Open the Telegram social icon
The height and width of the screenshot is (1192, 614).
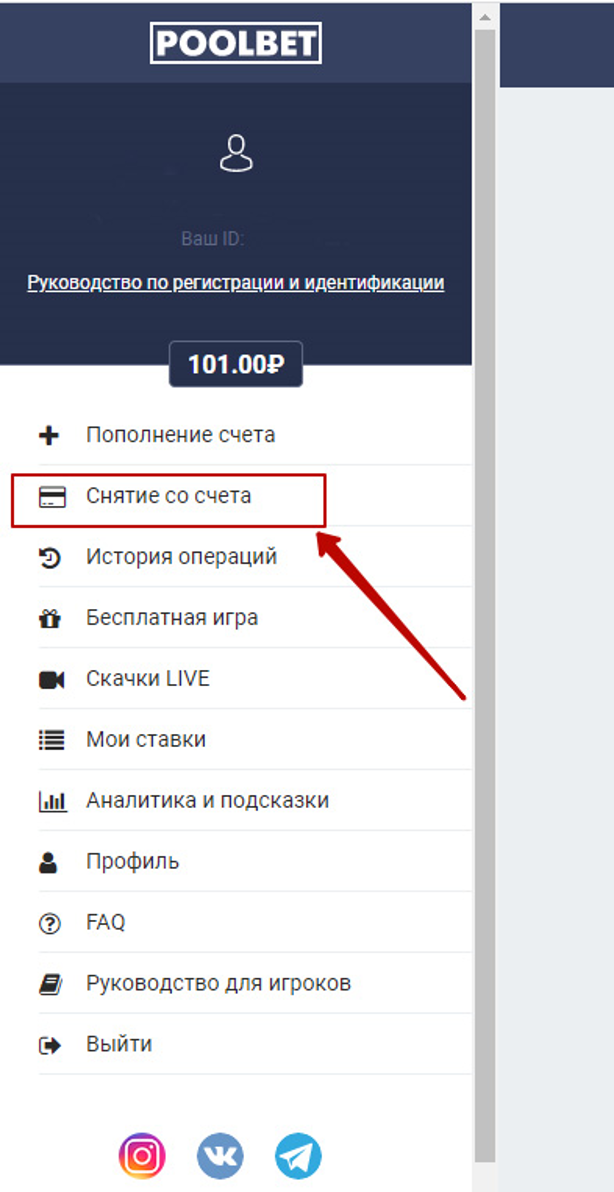(298, 1156)
